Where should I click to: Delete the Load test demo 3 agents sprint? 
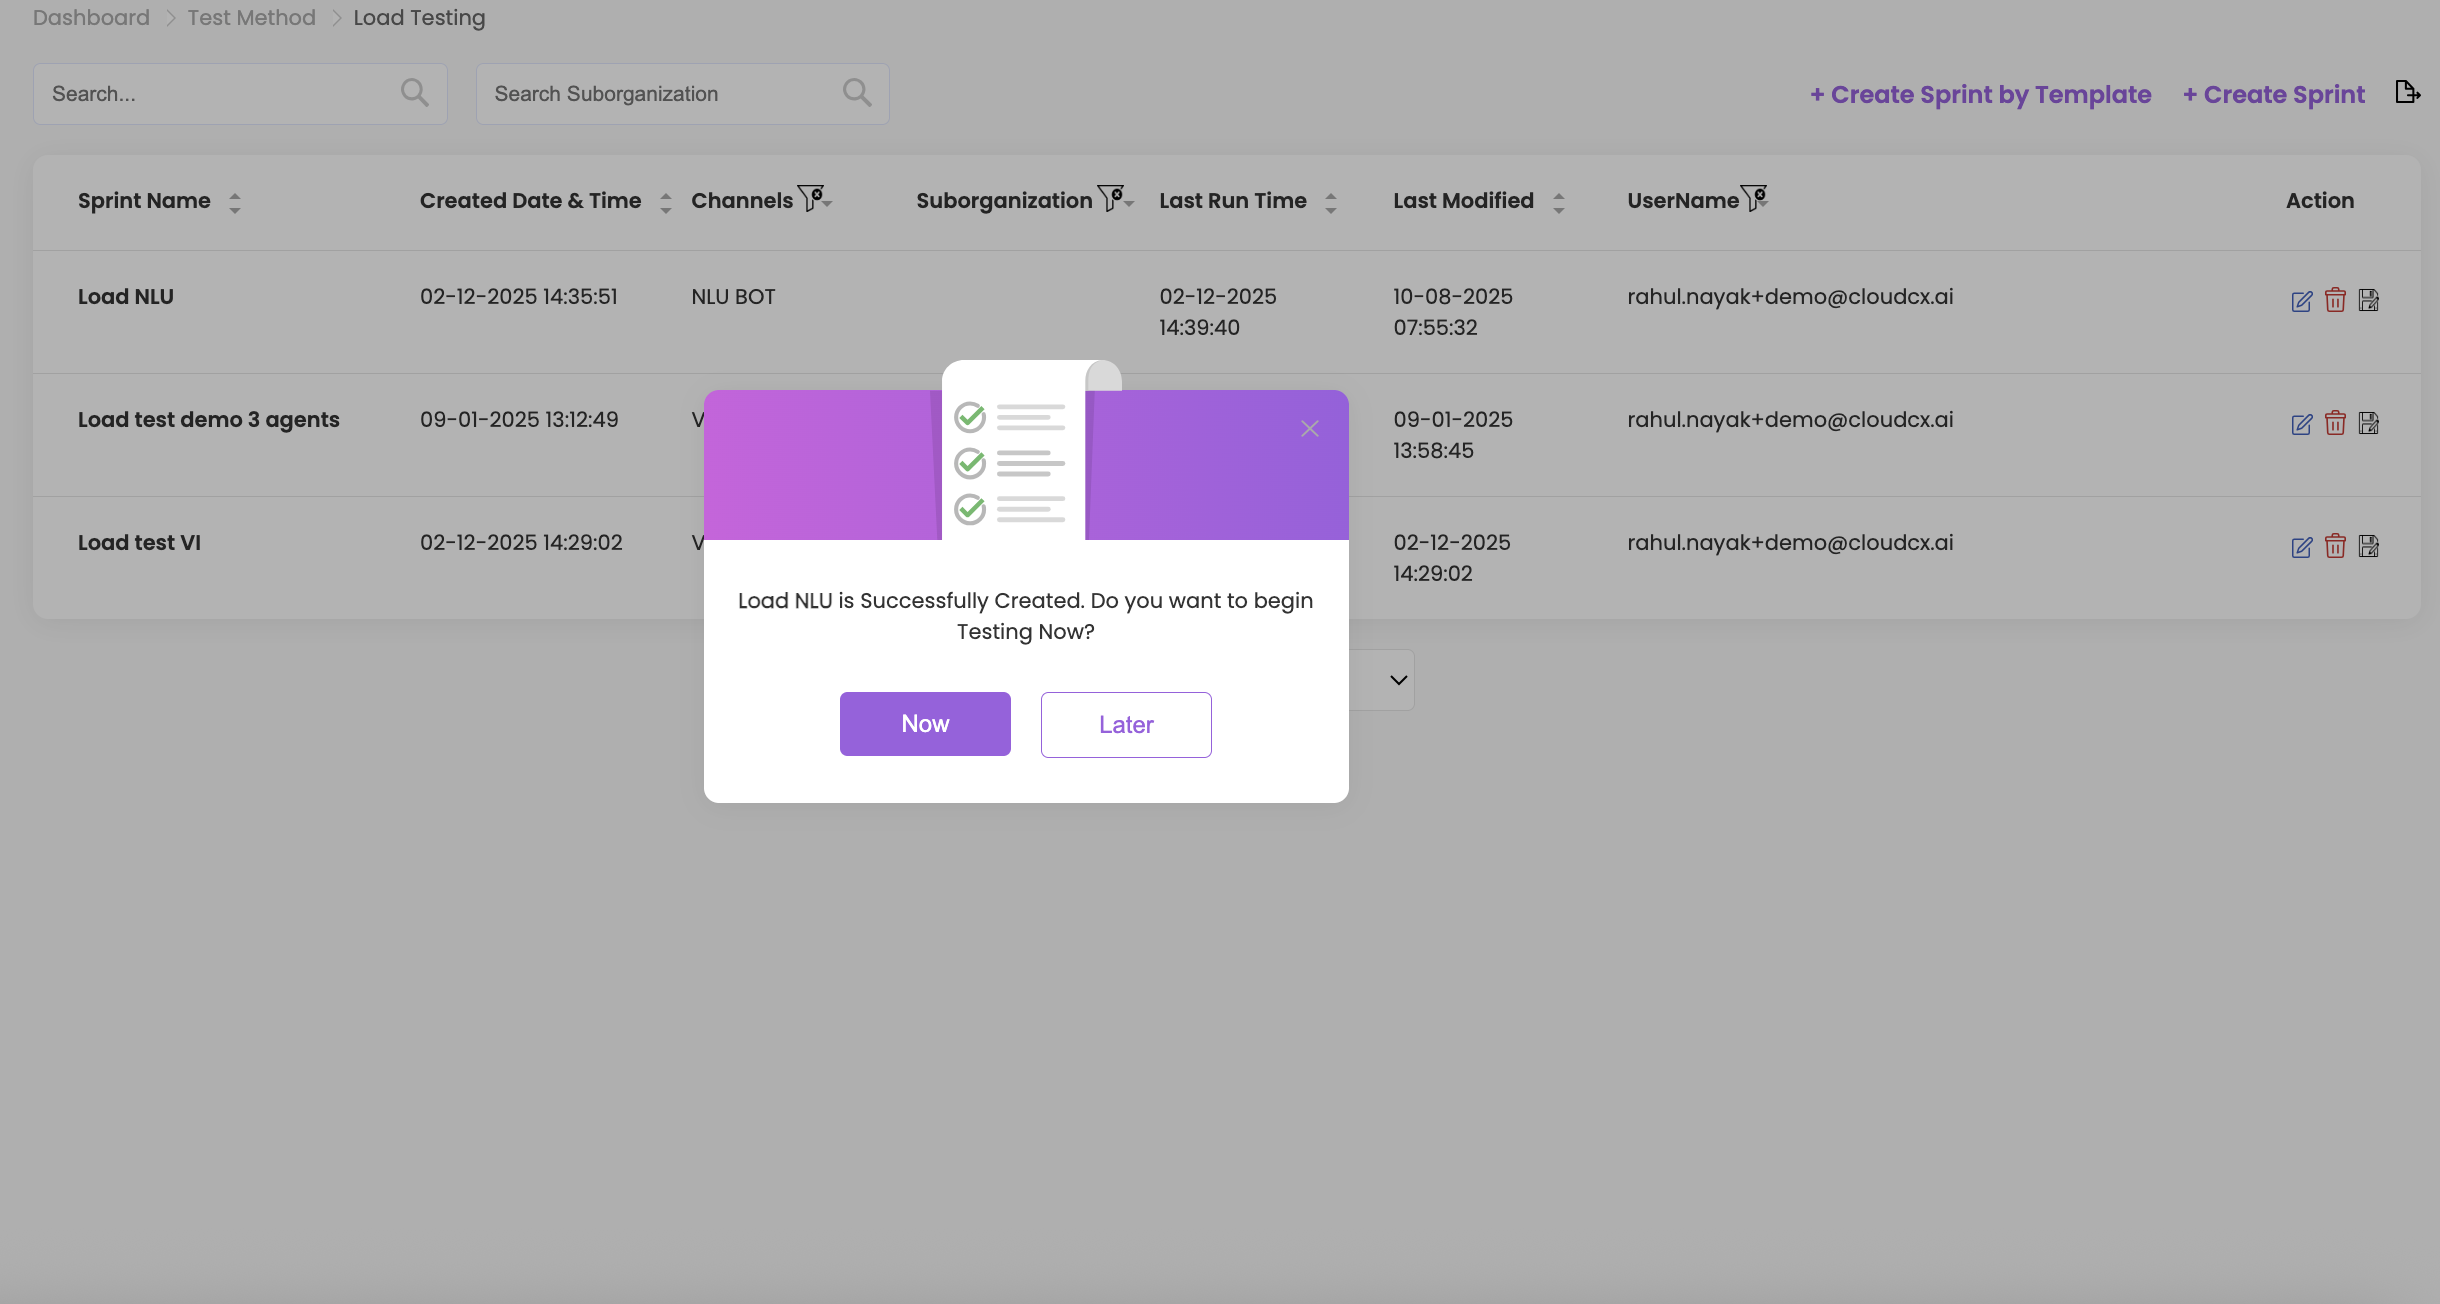[x=2335, y=423]
